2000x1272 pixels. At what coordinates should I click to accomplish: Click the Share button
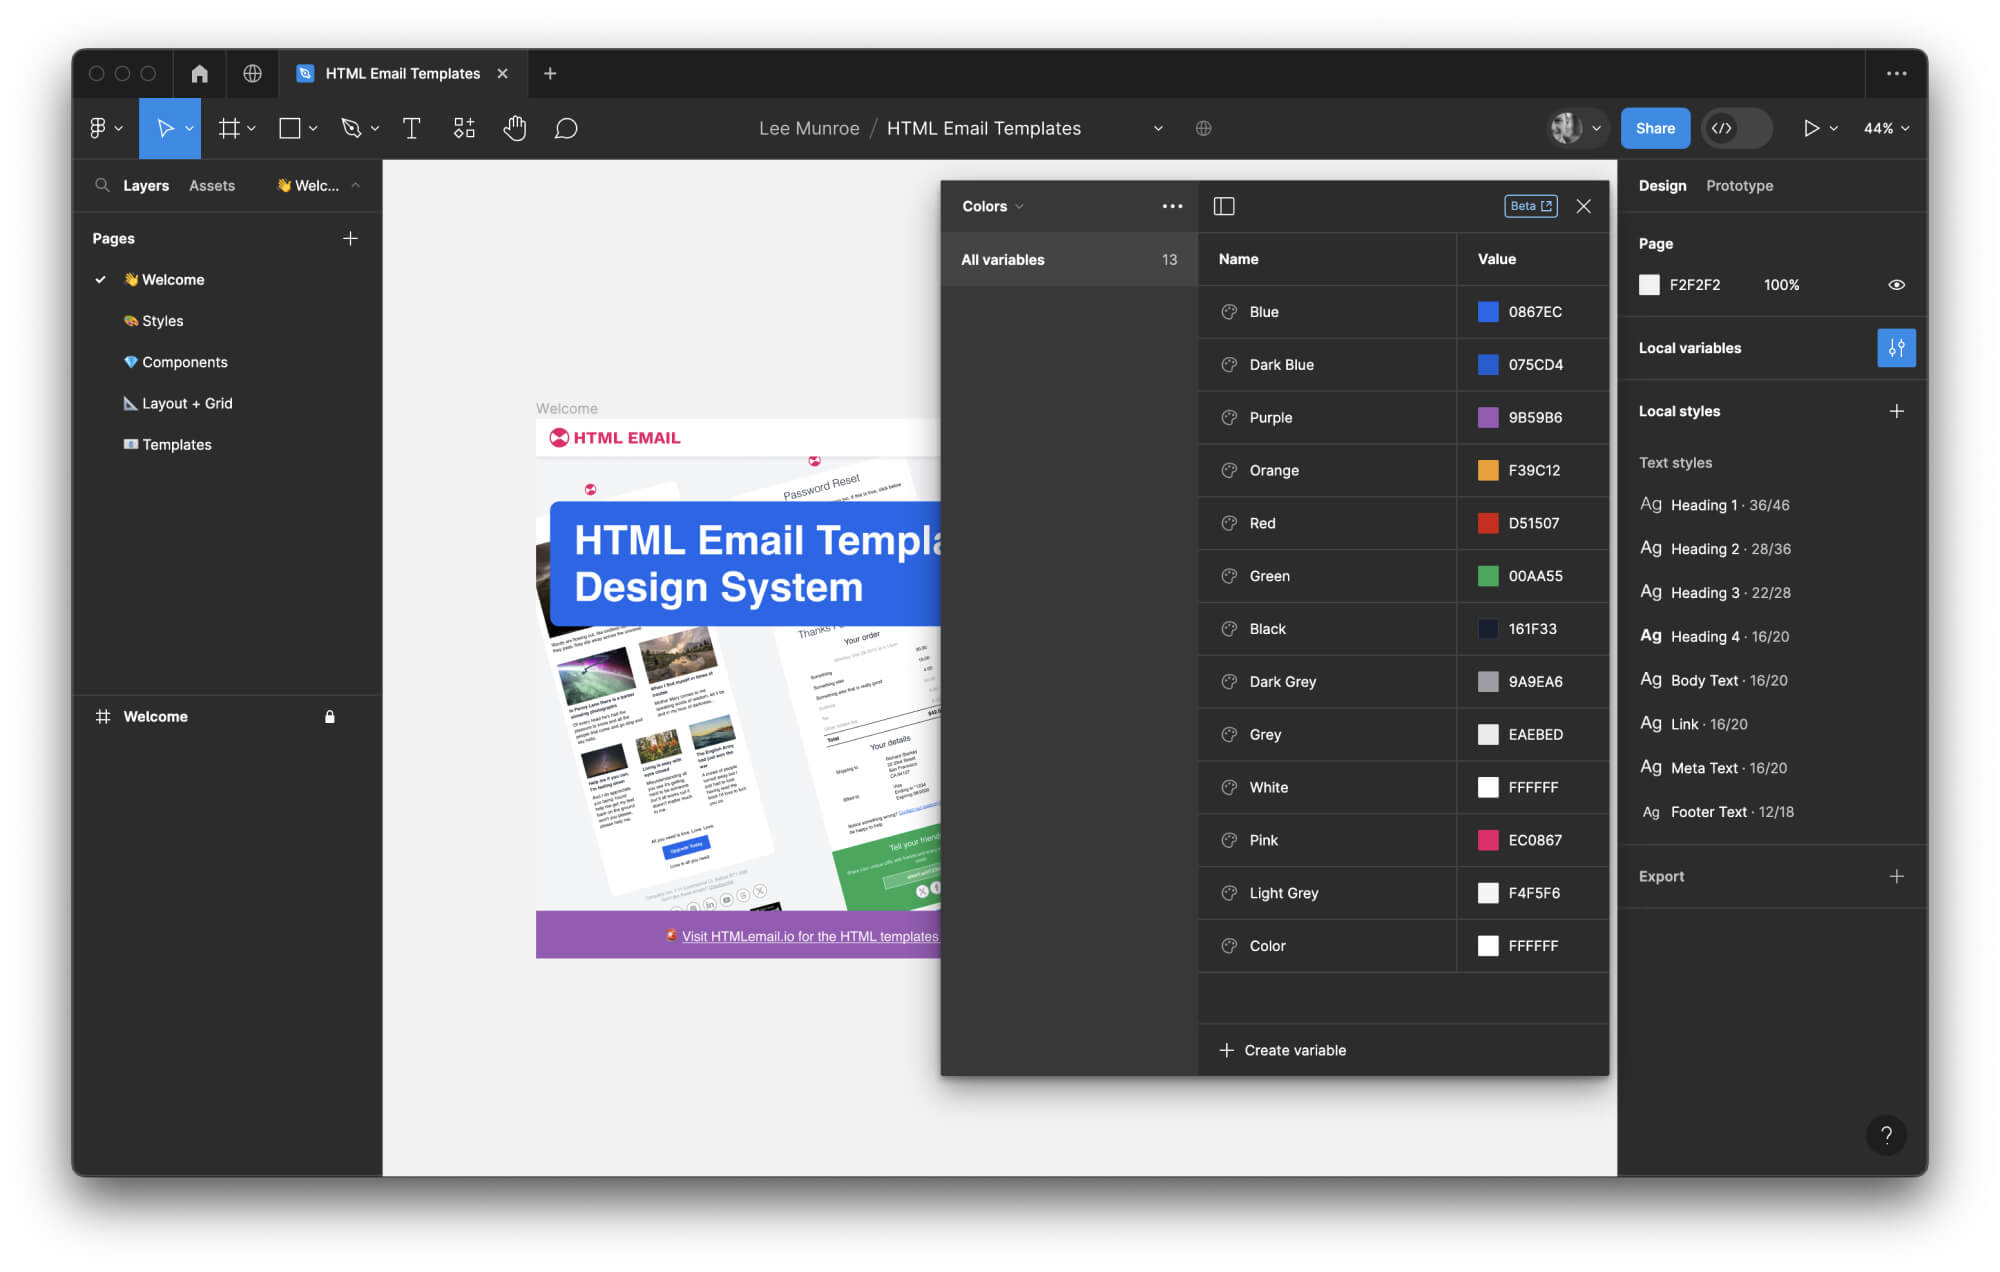[x=1655, y=128]
